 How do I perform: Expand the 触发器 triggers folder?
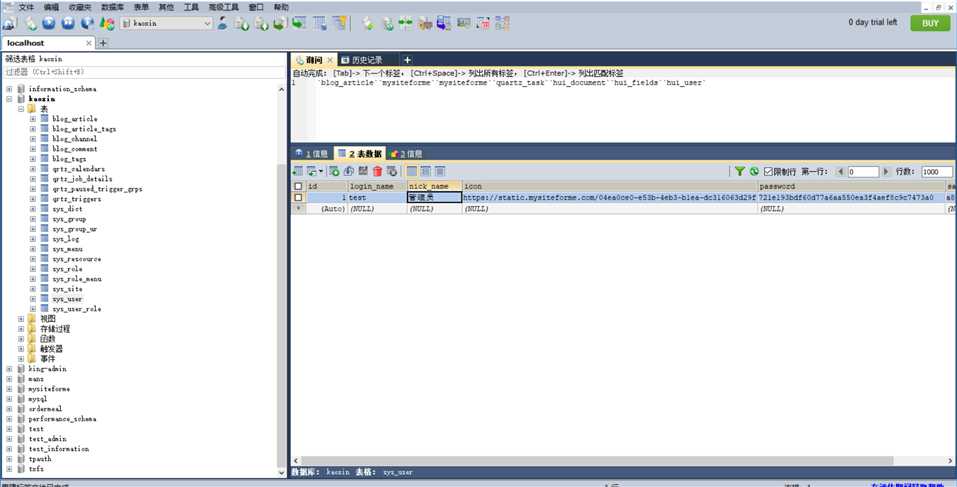click(x=21, y=348)
